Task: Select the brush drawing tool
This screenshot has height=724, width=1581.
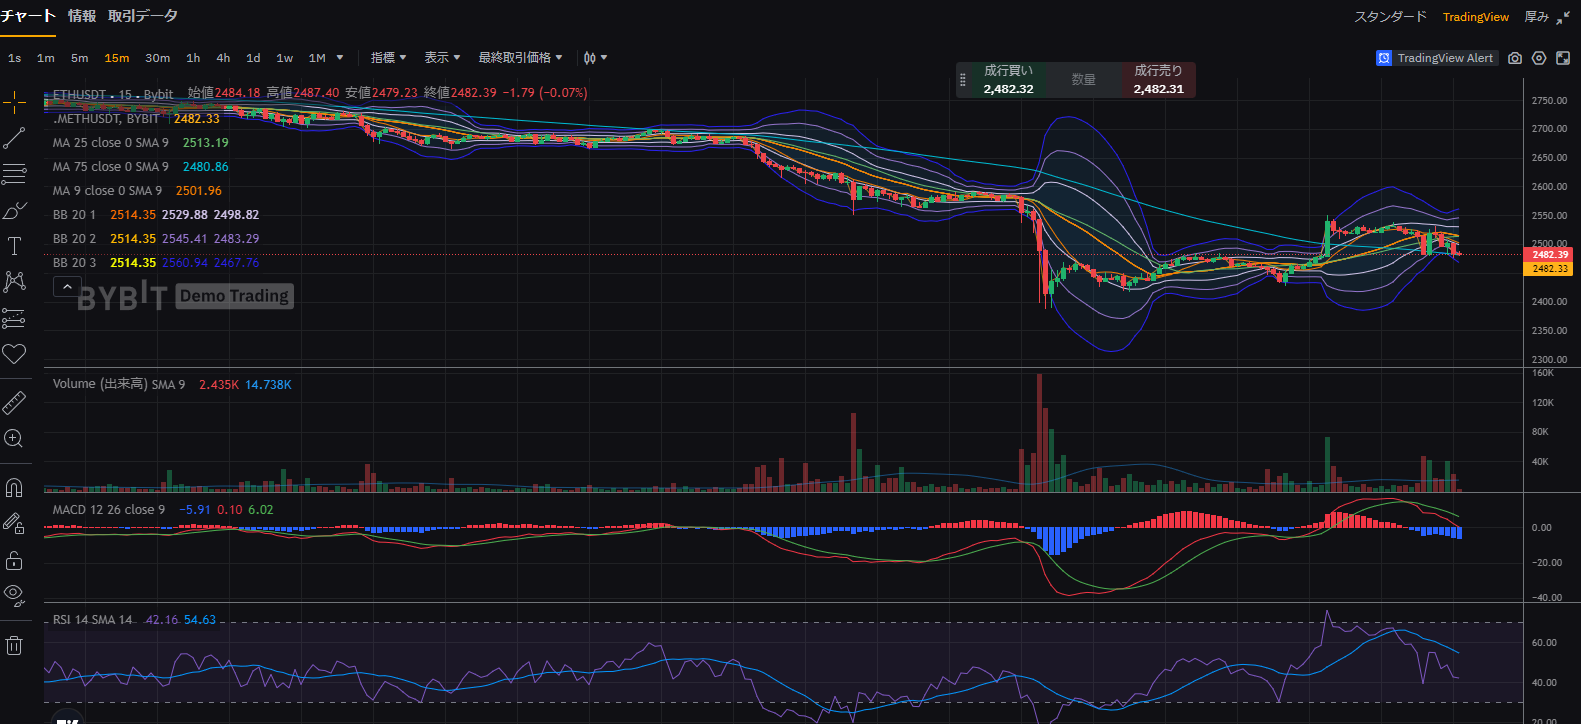Action: click(14, 210)
